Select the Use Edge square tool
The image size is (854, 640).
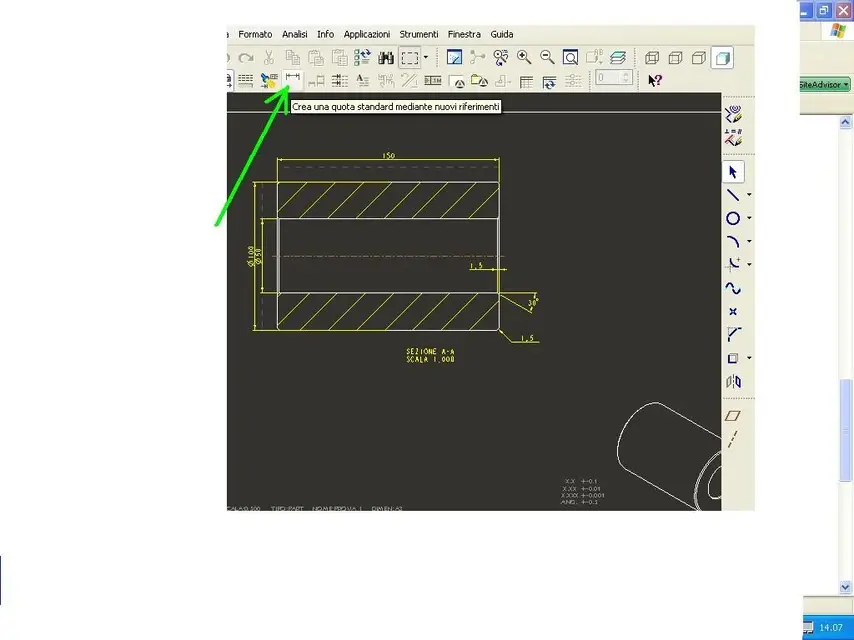733,358
